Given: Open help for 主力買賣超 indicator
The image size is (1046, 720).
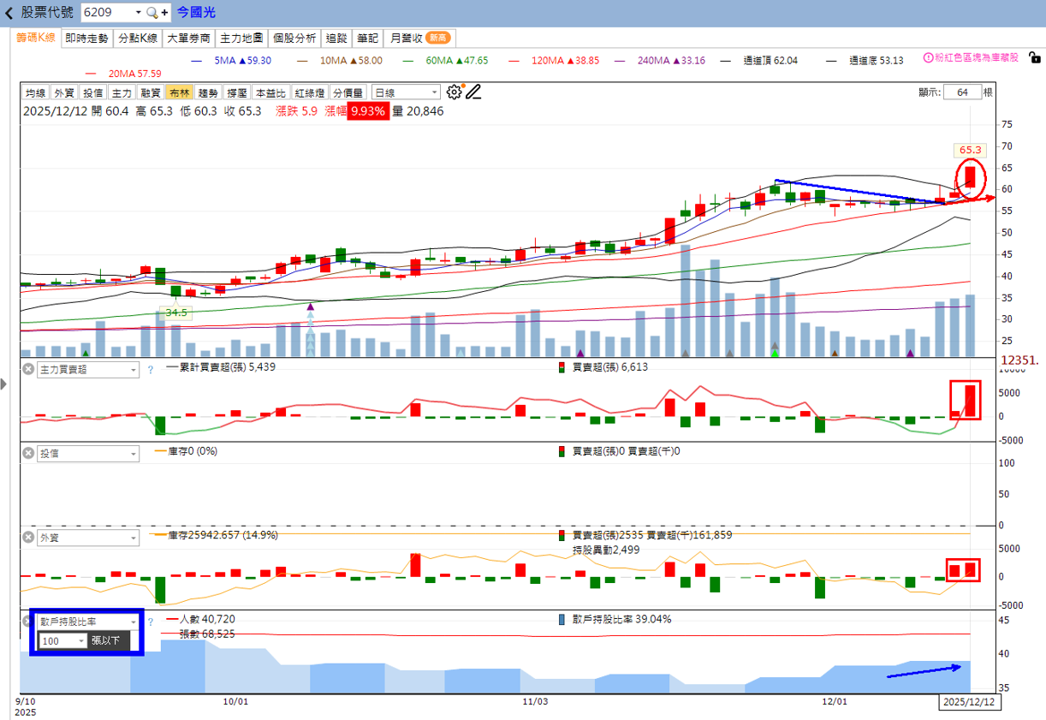Looking at the screenshot, I should 150,370.
